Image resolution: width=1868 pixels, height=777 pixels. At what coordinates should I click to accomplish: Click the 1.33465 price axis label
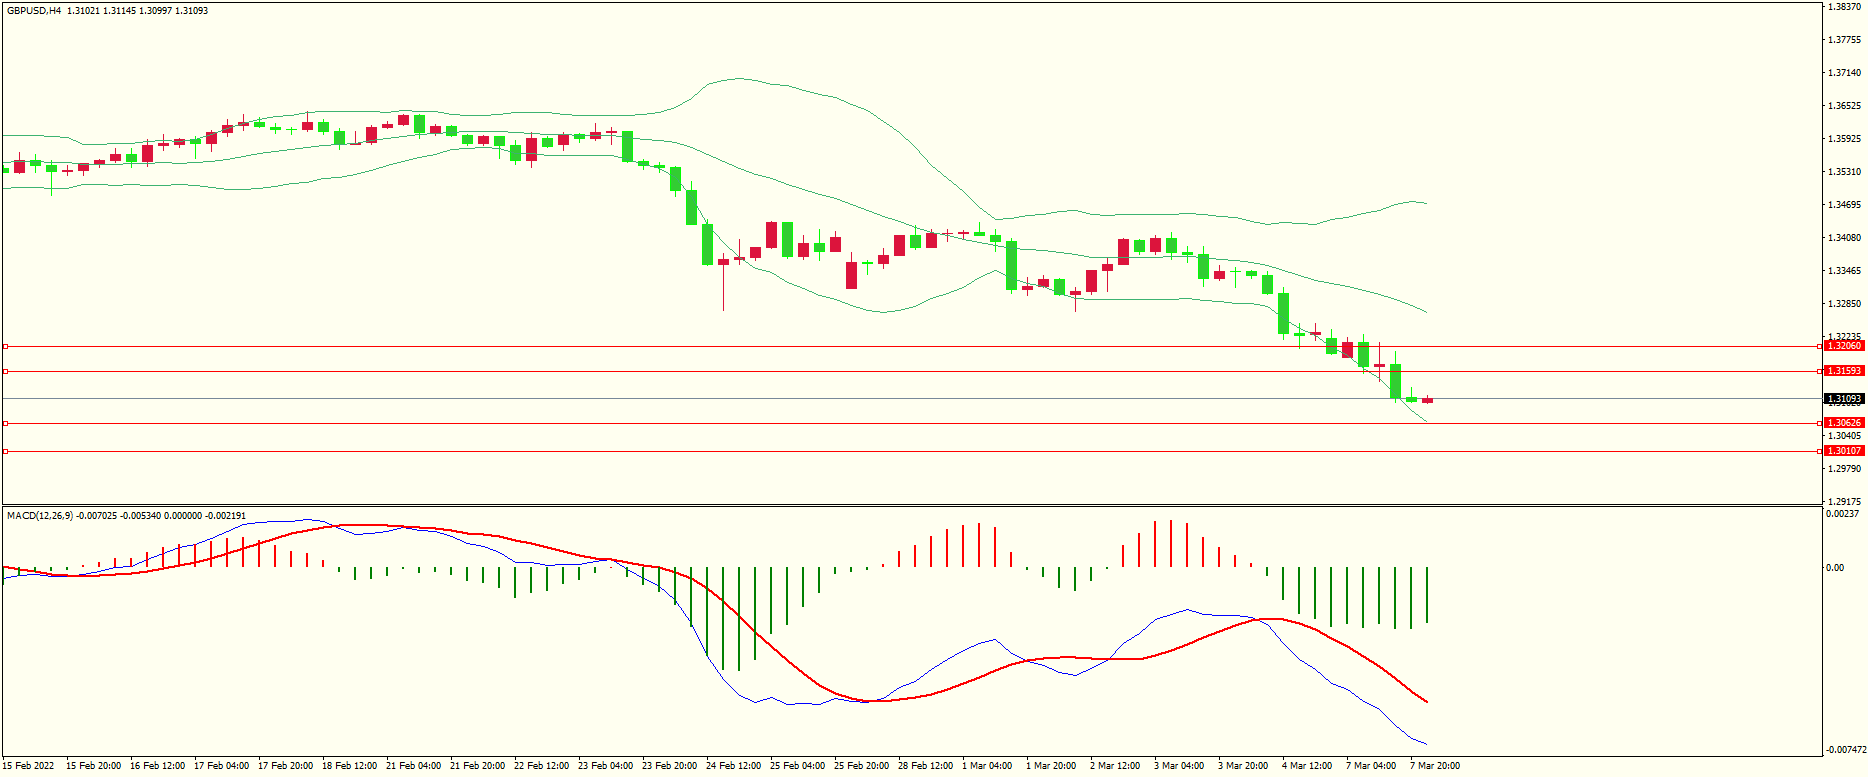pos(1844,271)
